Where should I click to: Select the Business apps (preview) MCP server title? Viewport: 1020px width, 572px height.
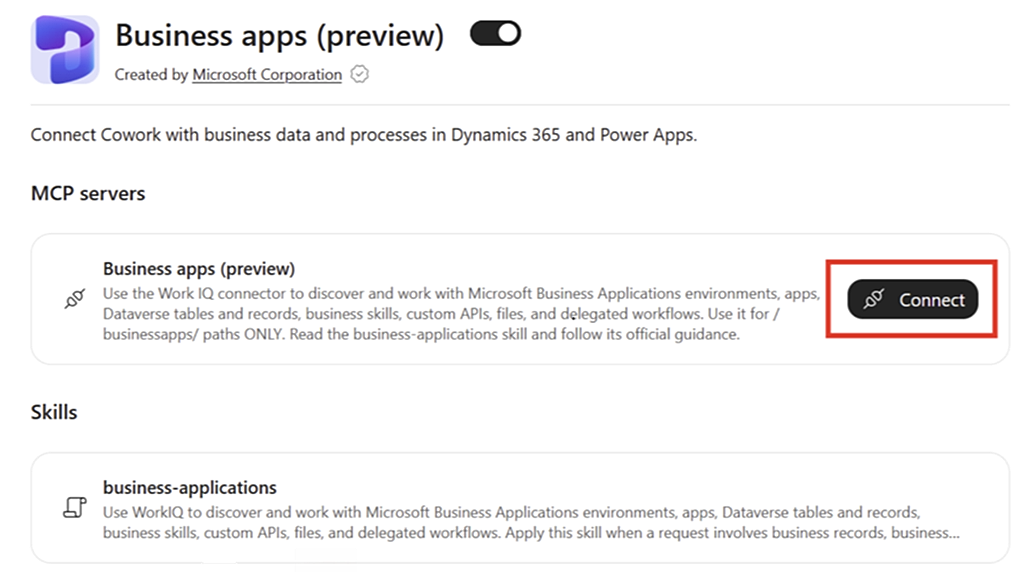pyautogui.click(x=199, y=269)
